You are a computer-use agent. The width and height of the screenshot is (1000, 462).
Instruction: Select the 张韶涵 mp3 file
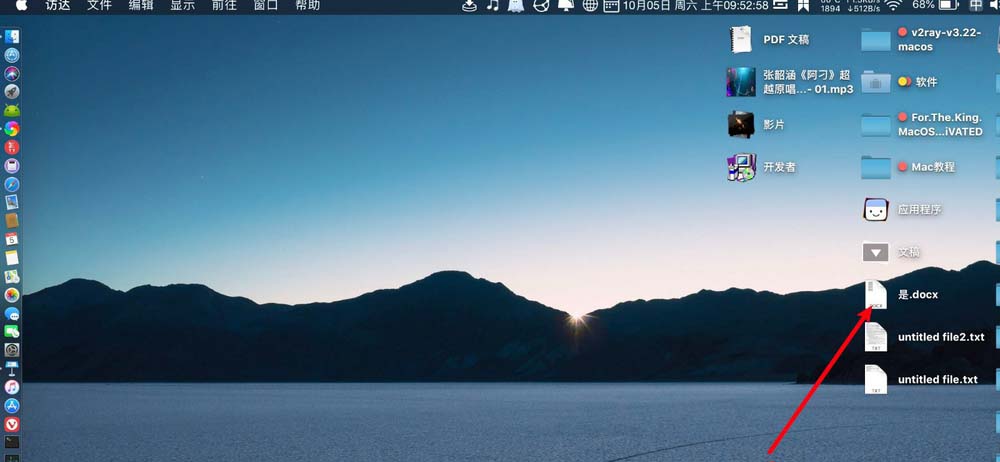(741, 82)
